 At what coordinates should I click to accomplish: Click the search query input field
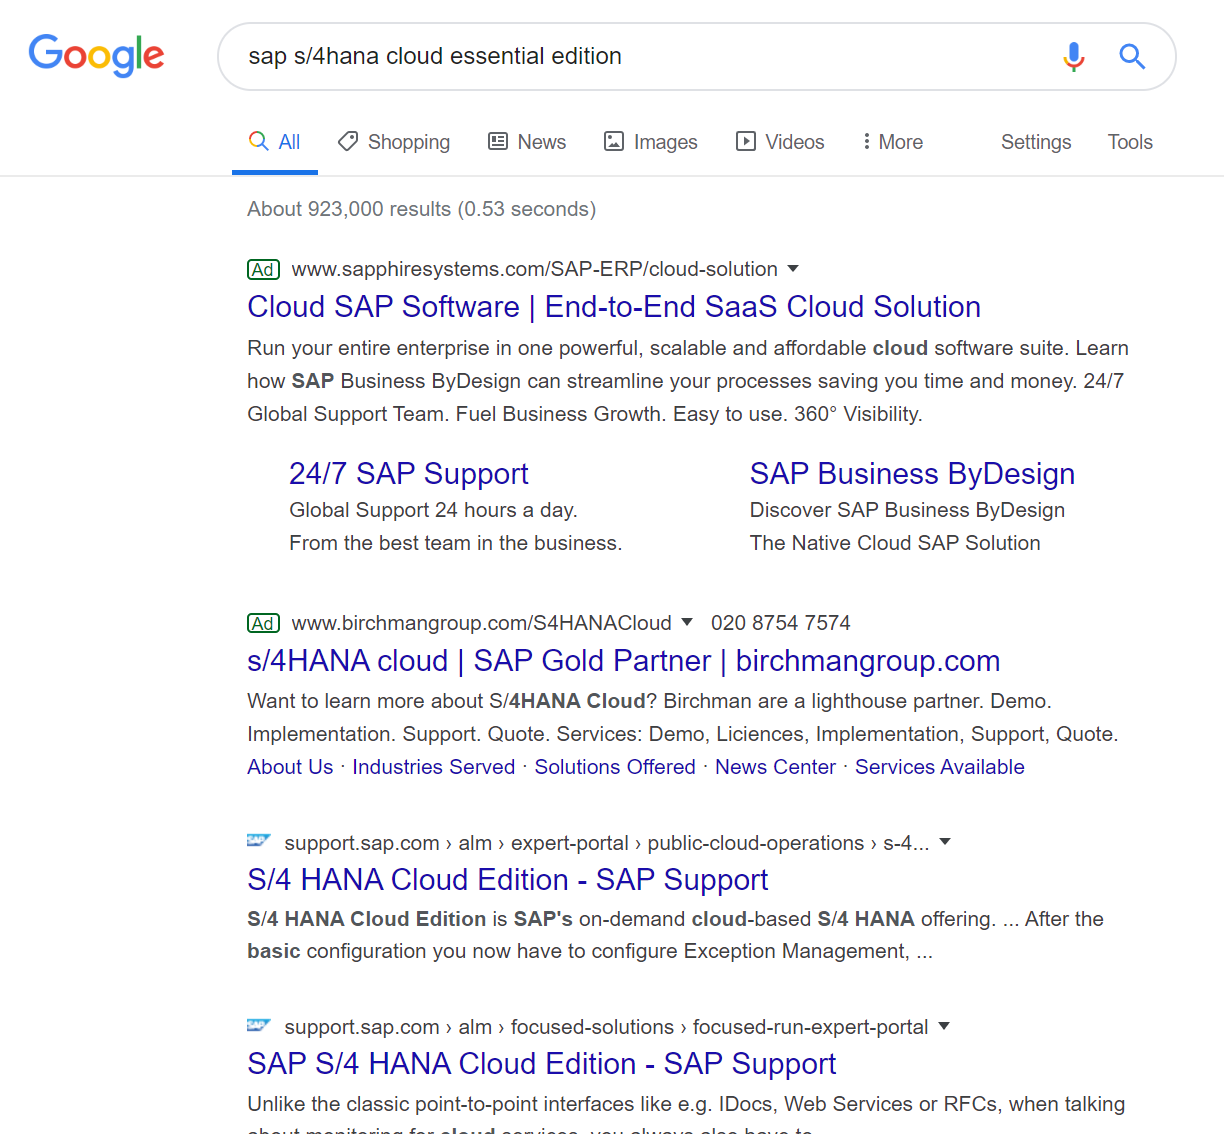click(x=640, y=56)
